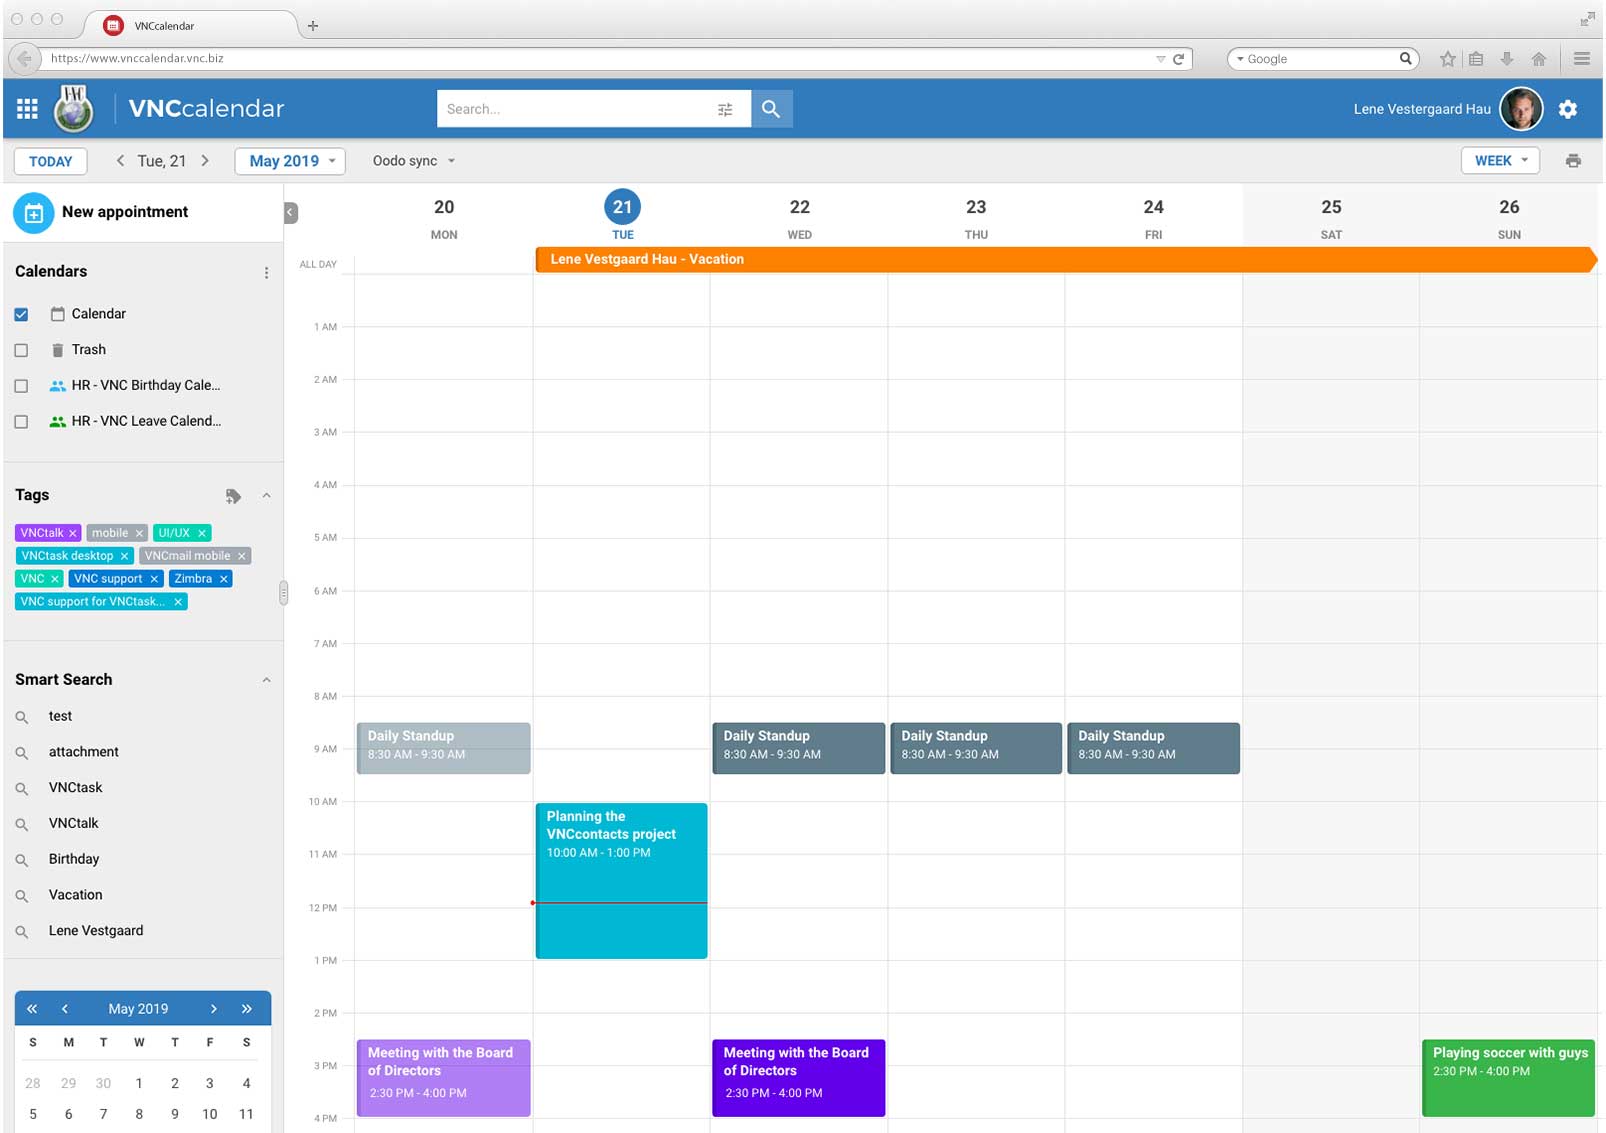The height and width of the screenshot is (1133, 1606).
Task: Click browser home icon
Action: pos(1539,59)
